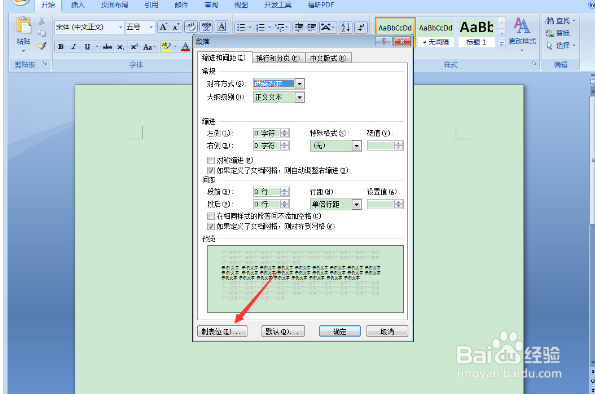Toggle no space between same-style paragraphs checkbox
Image resolution: width=595 pixels, height=394 pixels.
(211, 216)
